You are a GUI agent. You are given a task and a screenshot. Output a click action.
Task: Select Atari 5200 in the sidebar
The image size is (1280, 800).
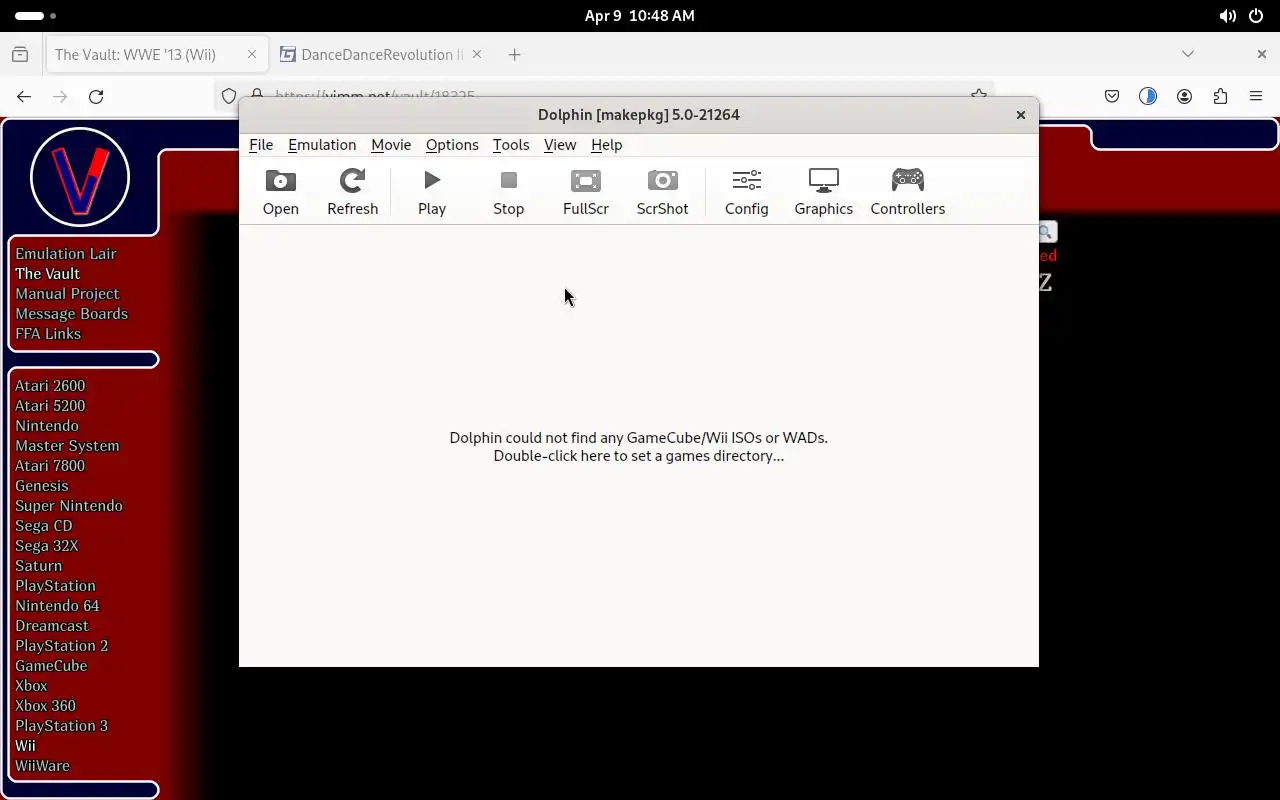pyautogui.click(x=50, y=406)
